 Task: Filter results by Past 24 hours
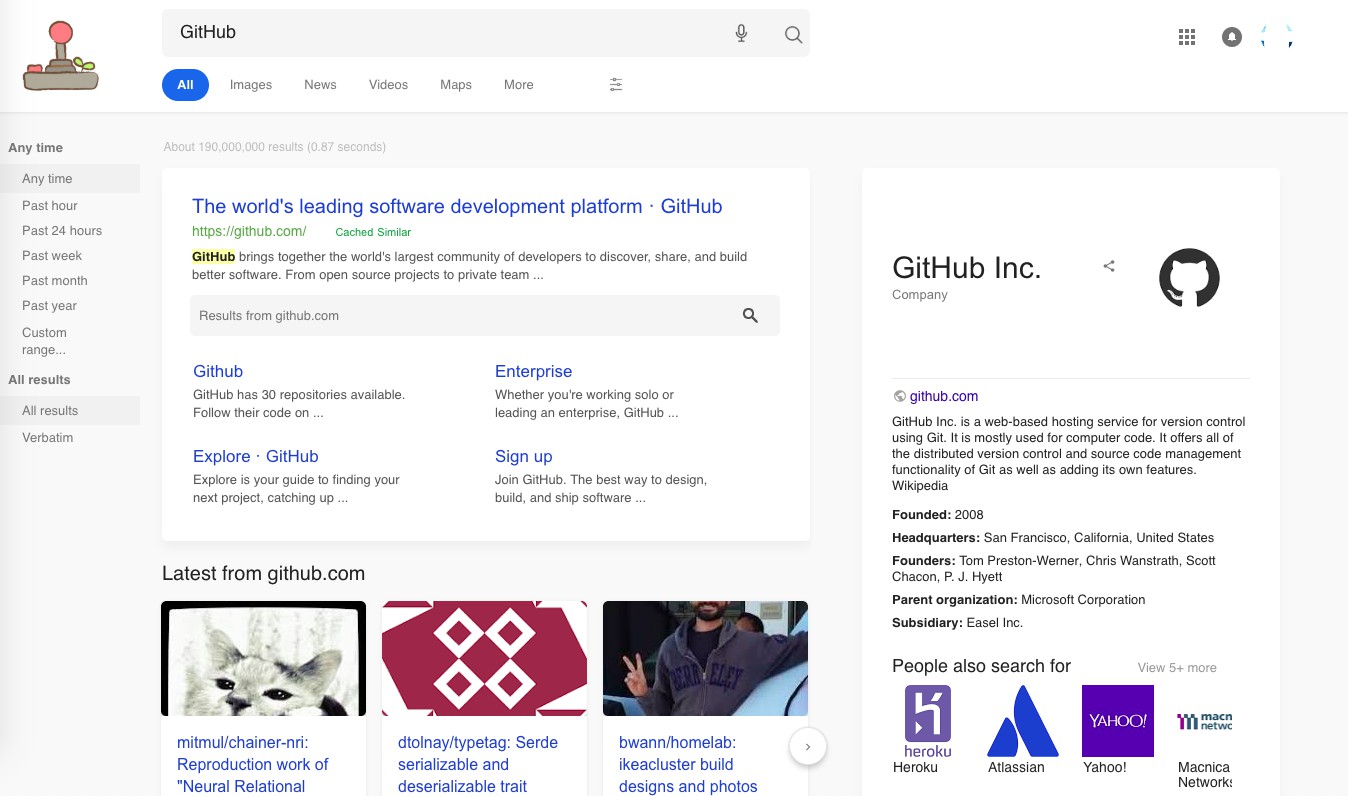tap(62, 230)
